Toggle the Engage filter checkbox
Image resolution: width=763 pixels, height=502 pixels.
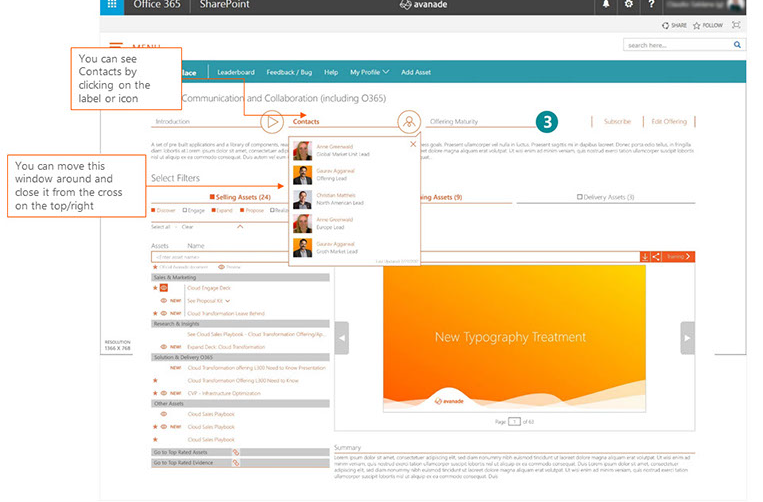point(186,211)
